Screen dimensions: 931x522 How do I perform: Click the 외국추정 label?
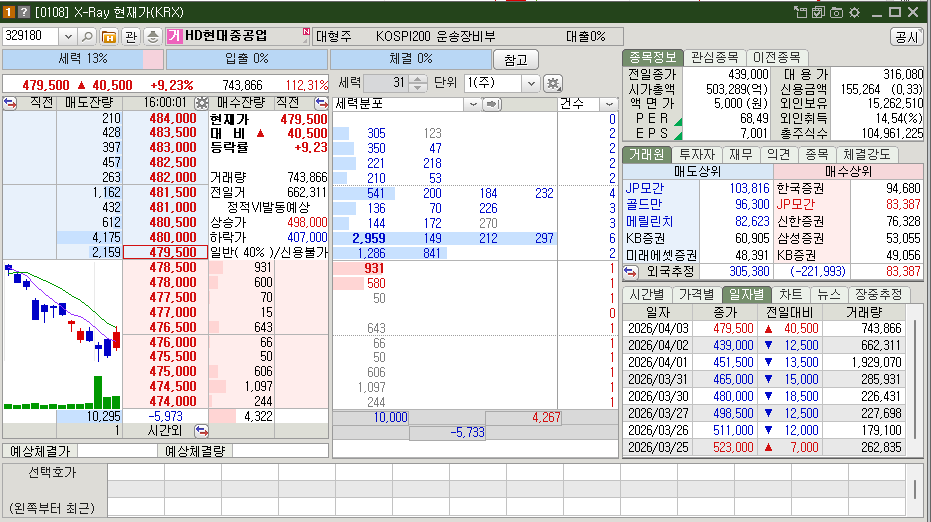coord(672,272)
